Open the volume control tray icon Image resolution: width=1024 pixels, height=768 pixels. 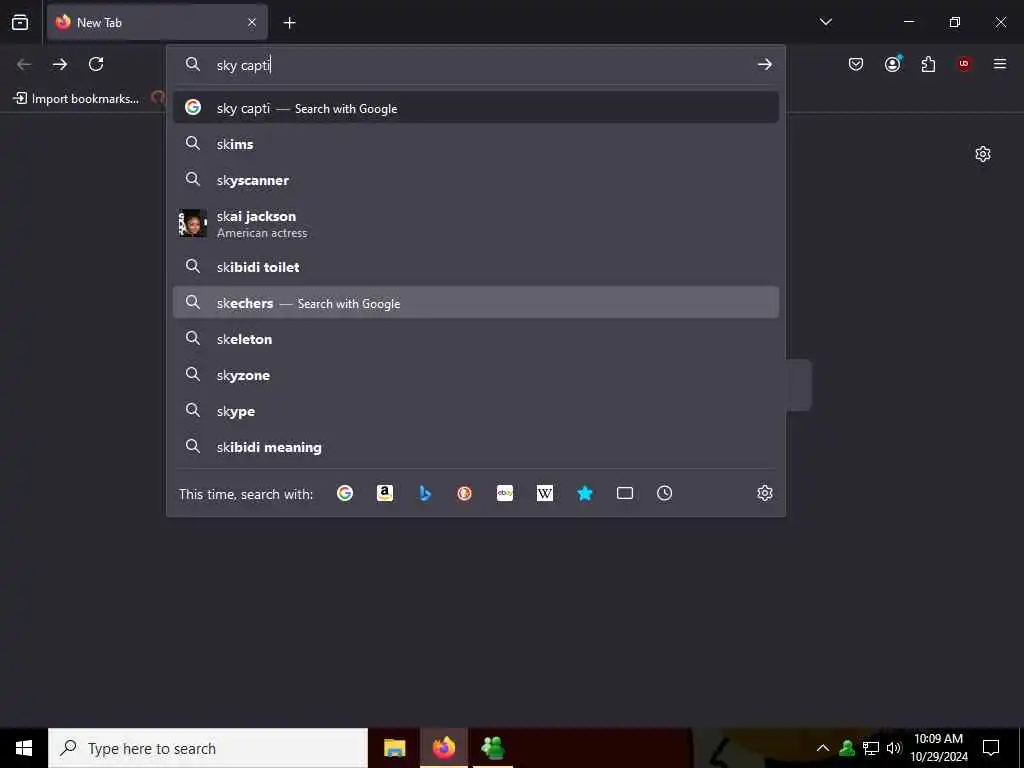893,748
